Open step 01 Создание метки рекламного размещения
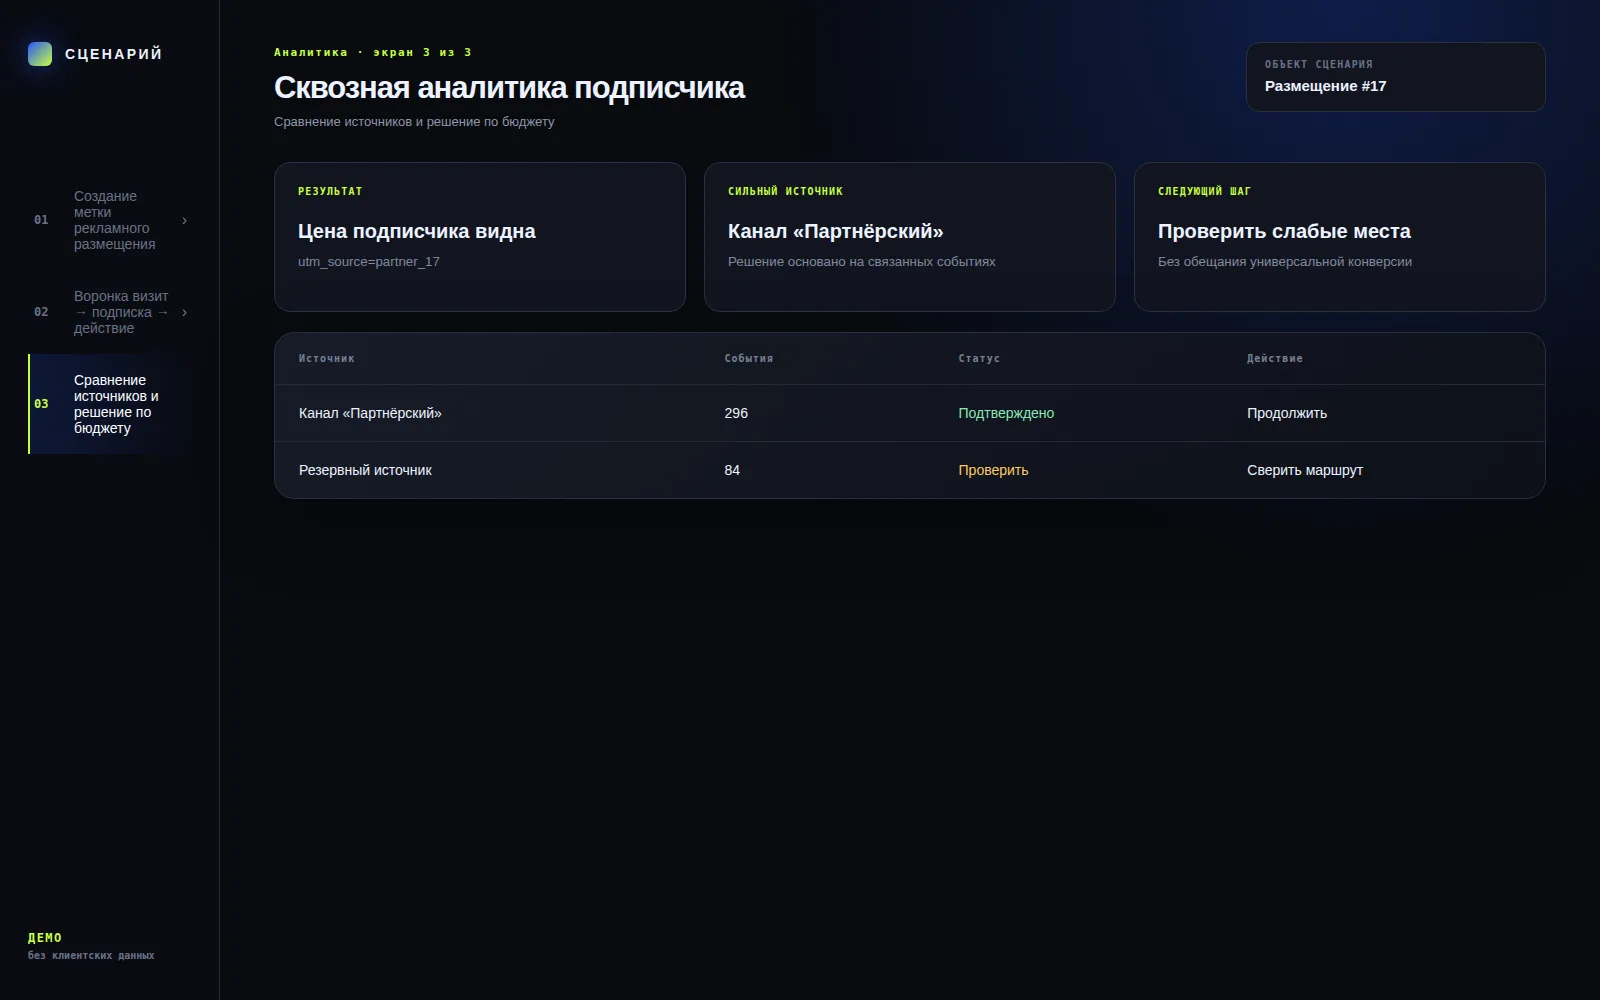 coord(110,220)
